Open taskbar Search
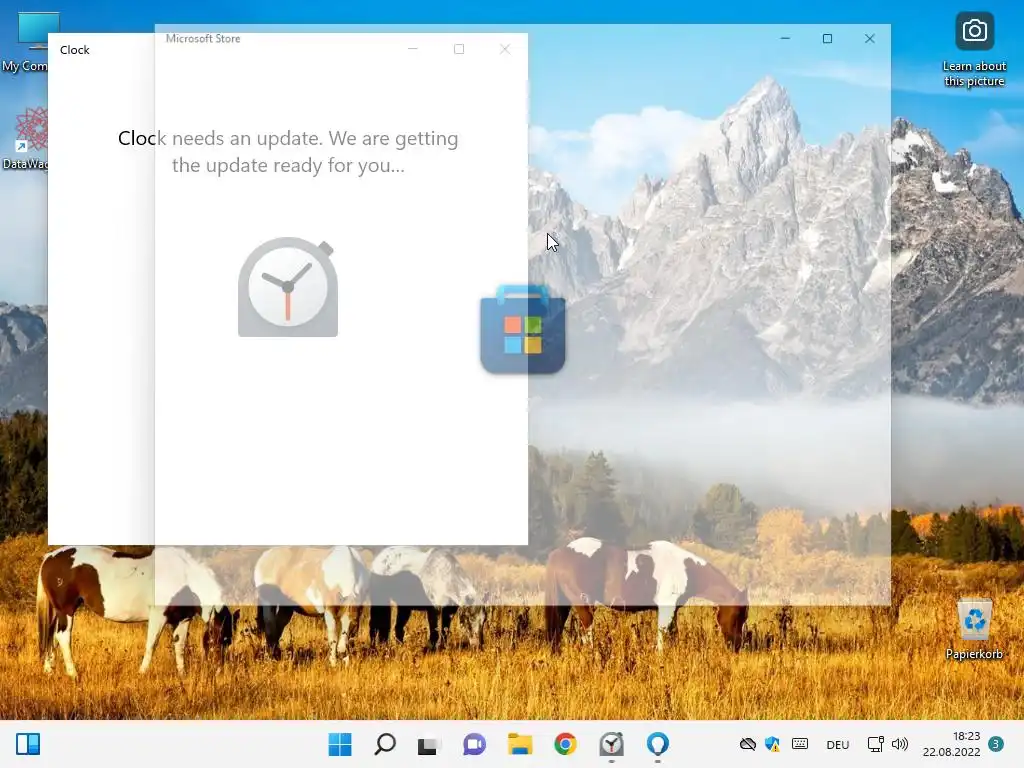 tap(385, 744)
